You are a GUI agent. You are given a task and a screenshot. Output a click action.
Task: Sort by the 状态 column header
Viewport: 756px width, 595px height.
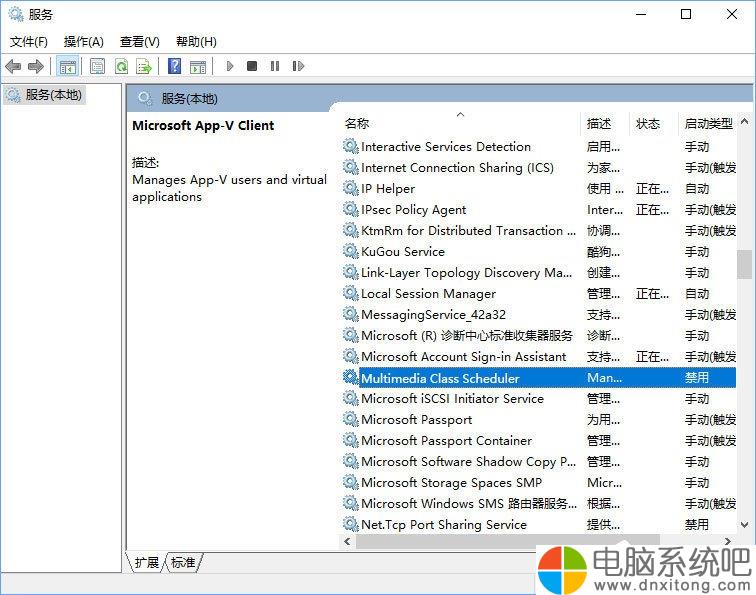(654, 123)
